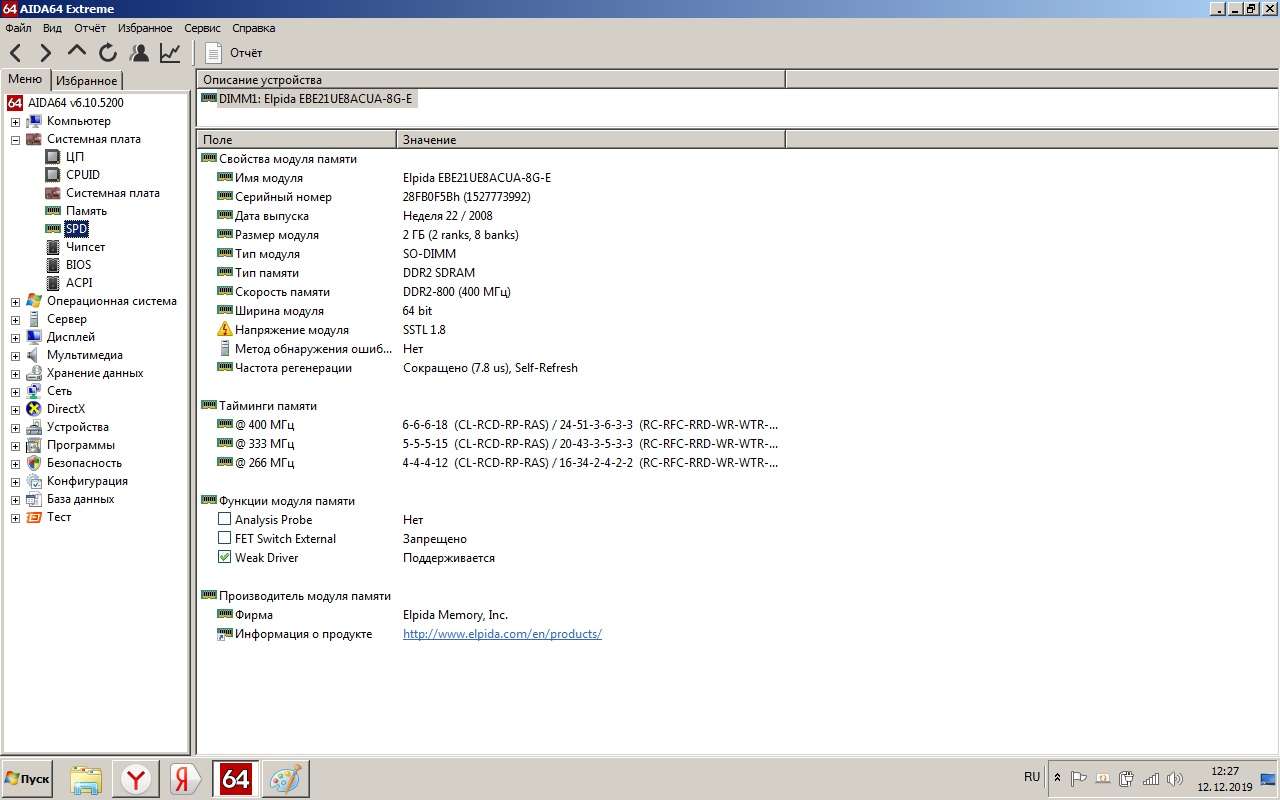The width and height of the screenshot is (1280, 800).
Task: Click the RU language indicator in tray
Action: click(1032, 777)
